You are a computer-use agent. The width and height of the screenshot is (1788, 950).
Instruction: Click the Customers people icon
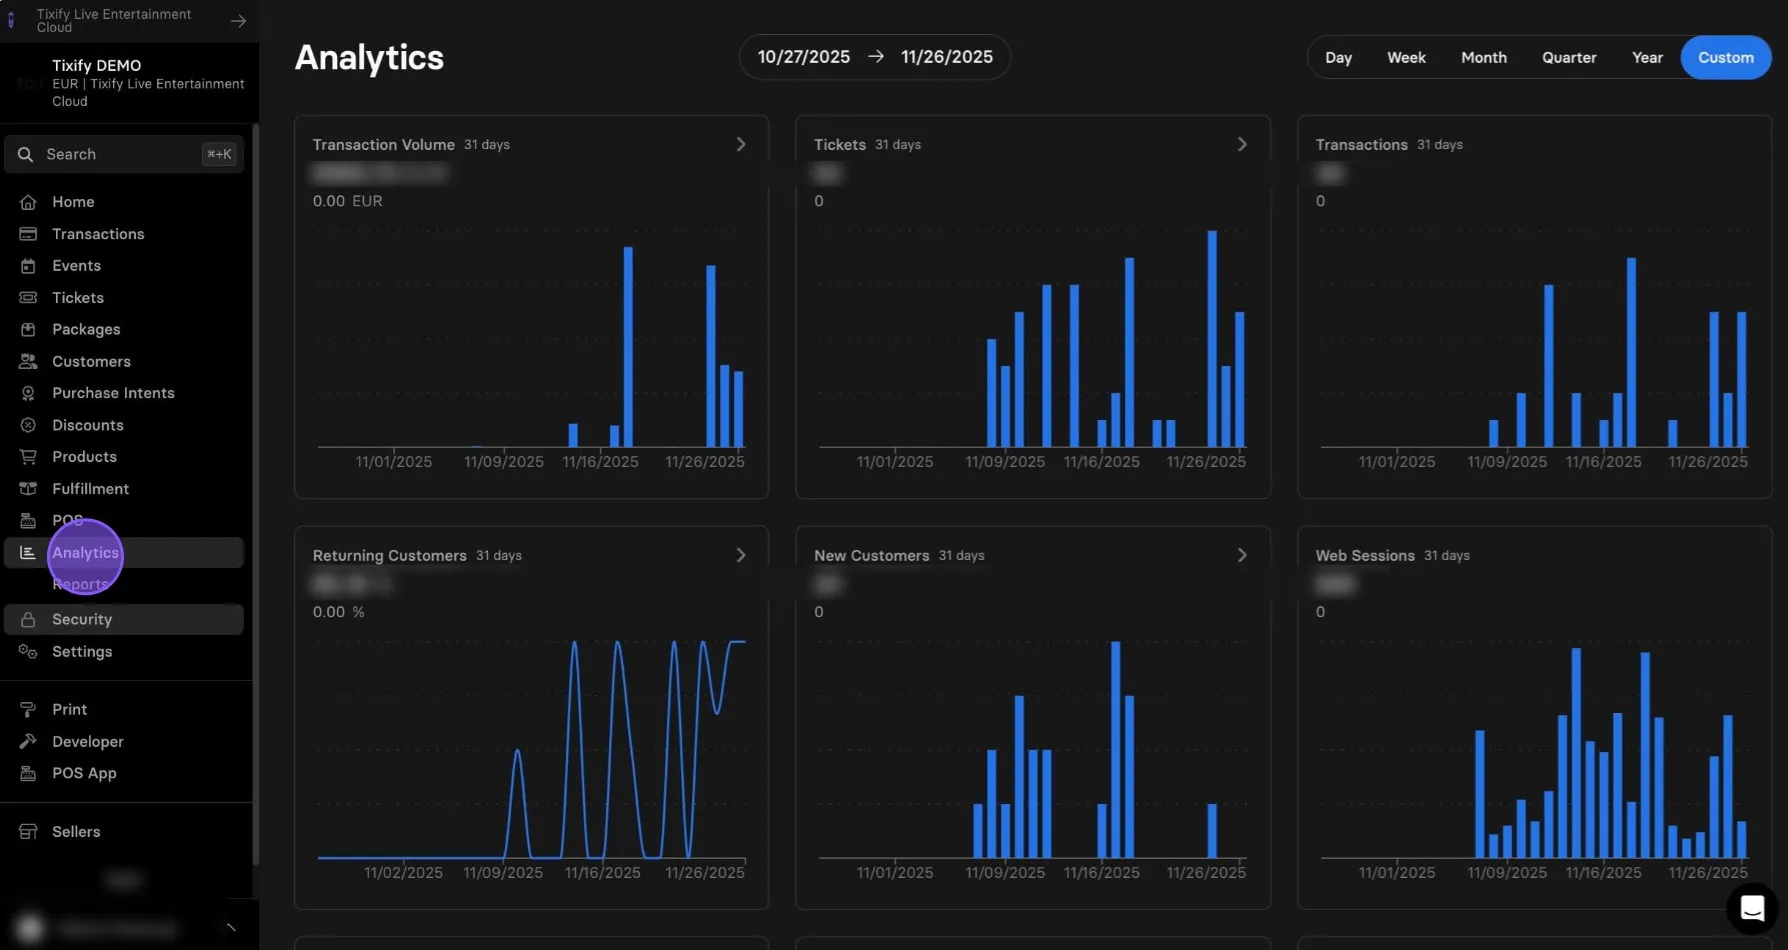pos(28,361)
